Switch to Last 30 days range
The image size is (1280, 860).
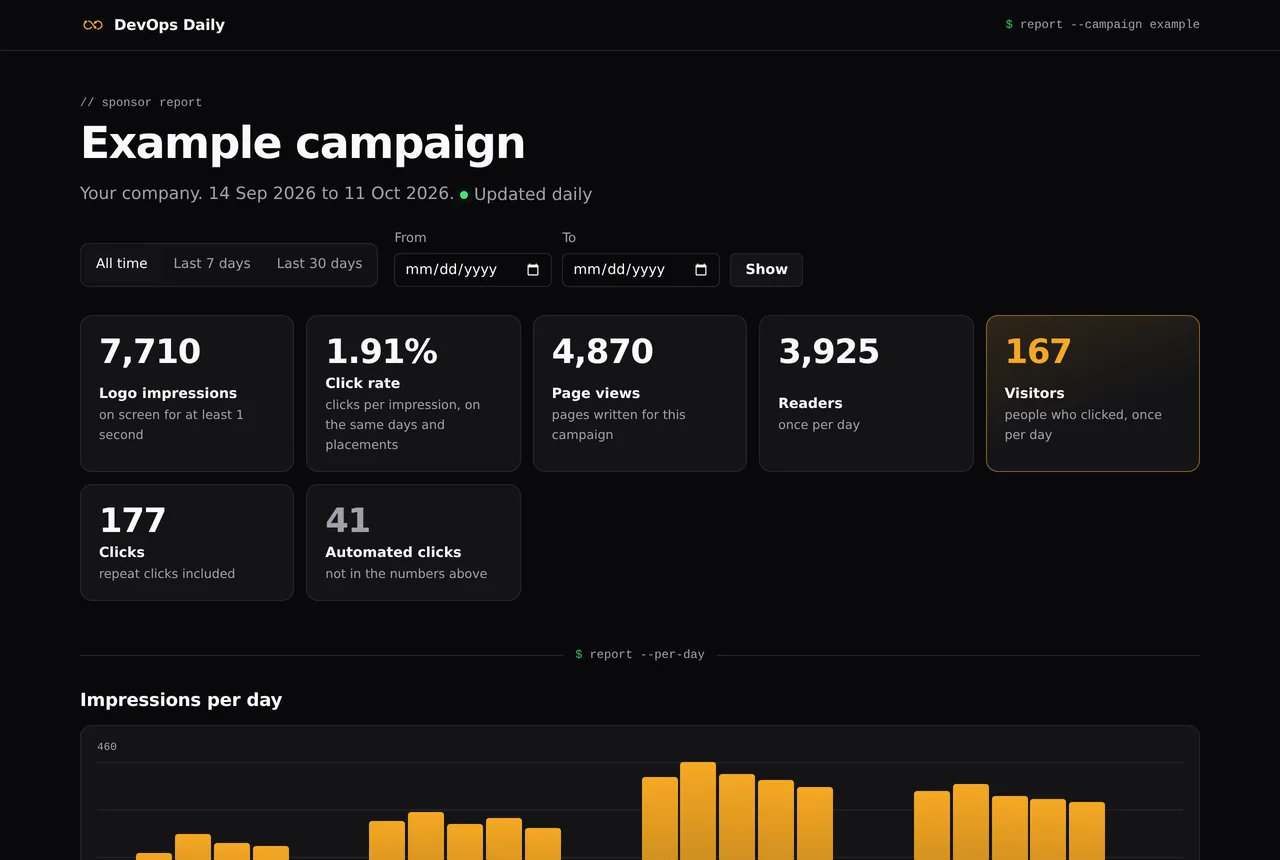coord(319,264)
